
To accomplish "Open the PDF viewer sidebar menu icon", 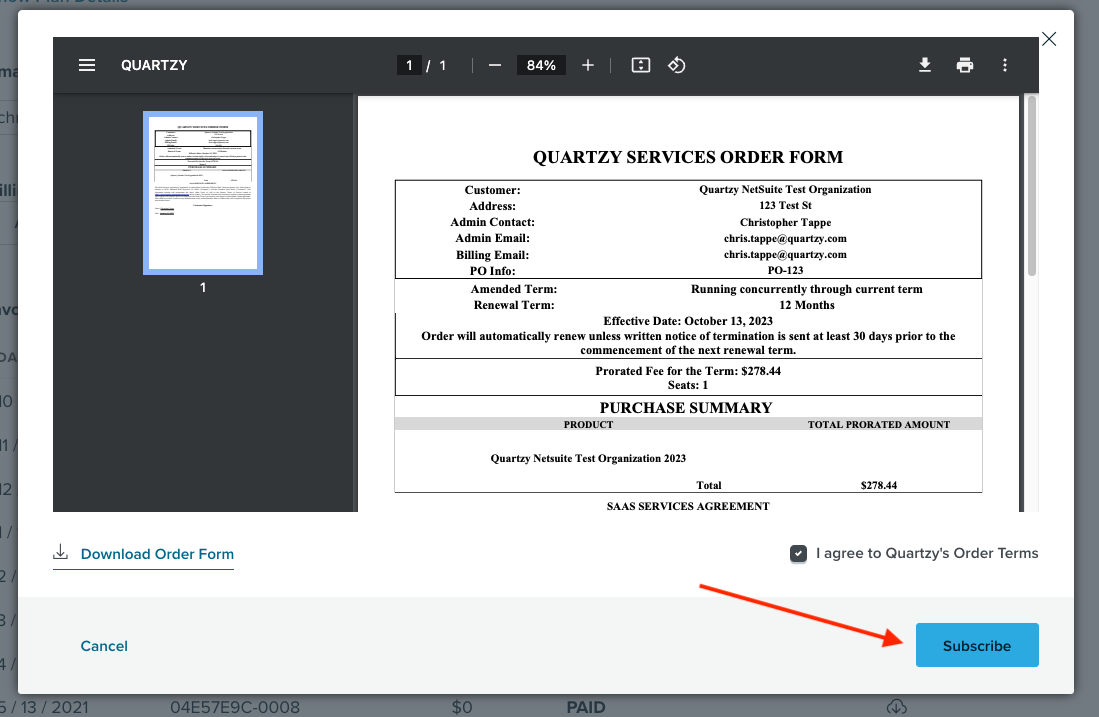I will 87,65.
